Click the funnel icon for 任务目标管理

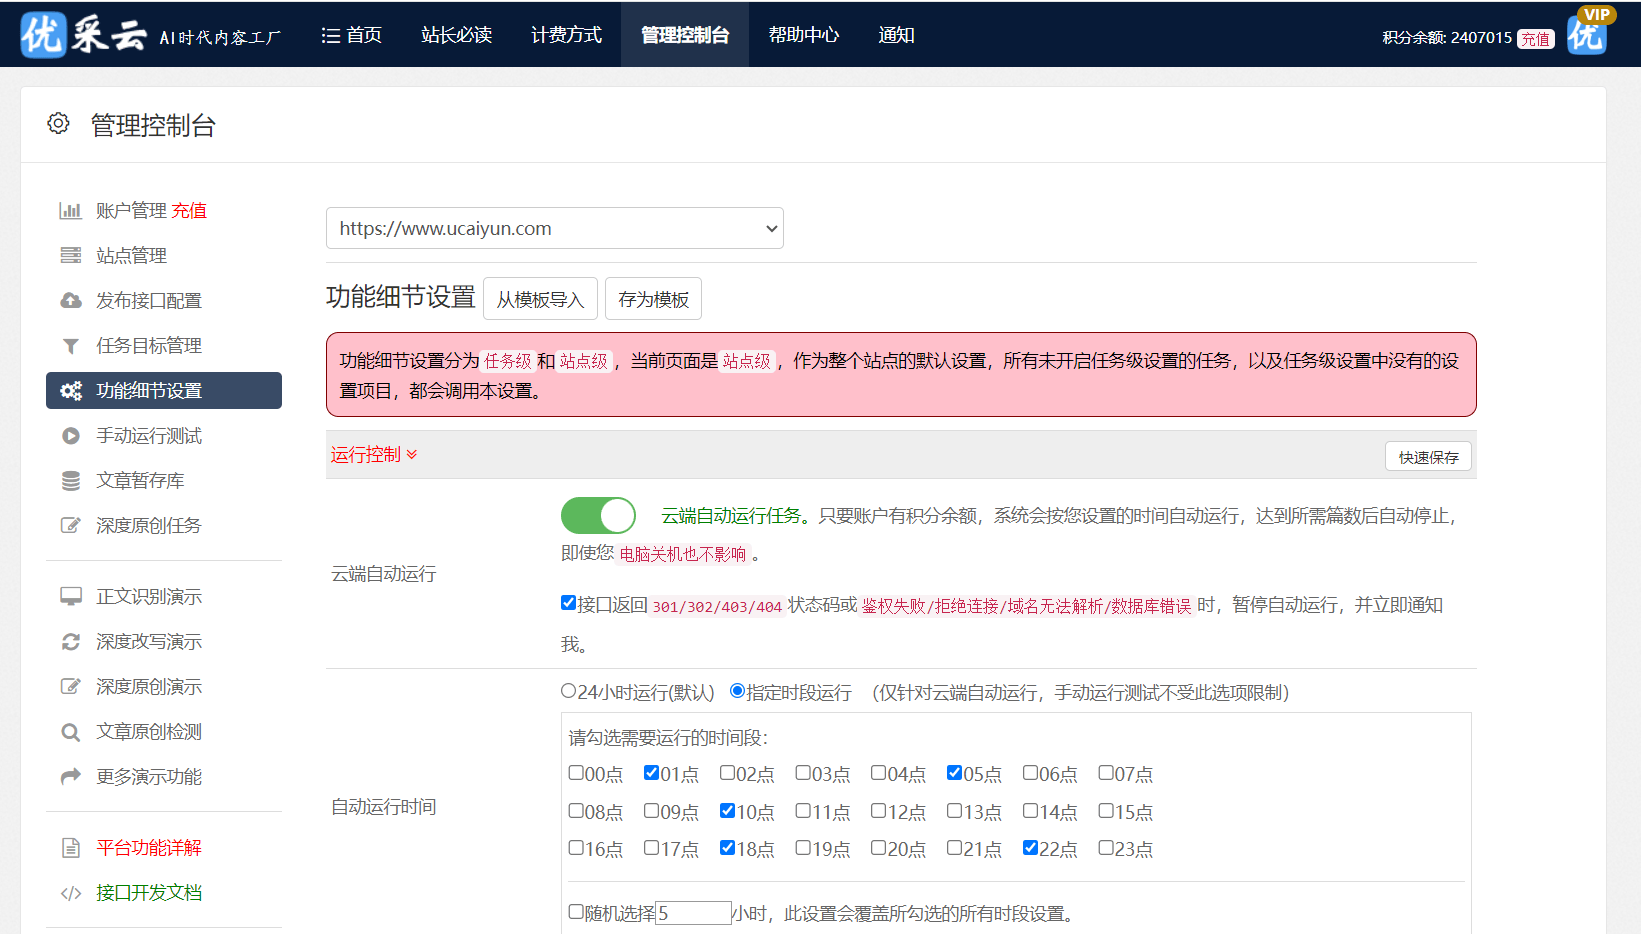pos(70,345)
